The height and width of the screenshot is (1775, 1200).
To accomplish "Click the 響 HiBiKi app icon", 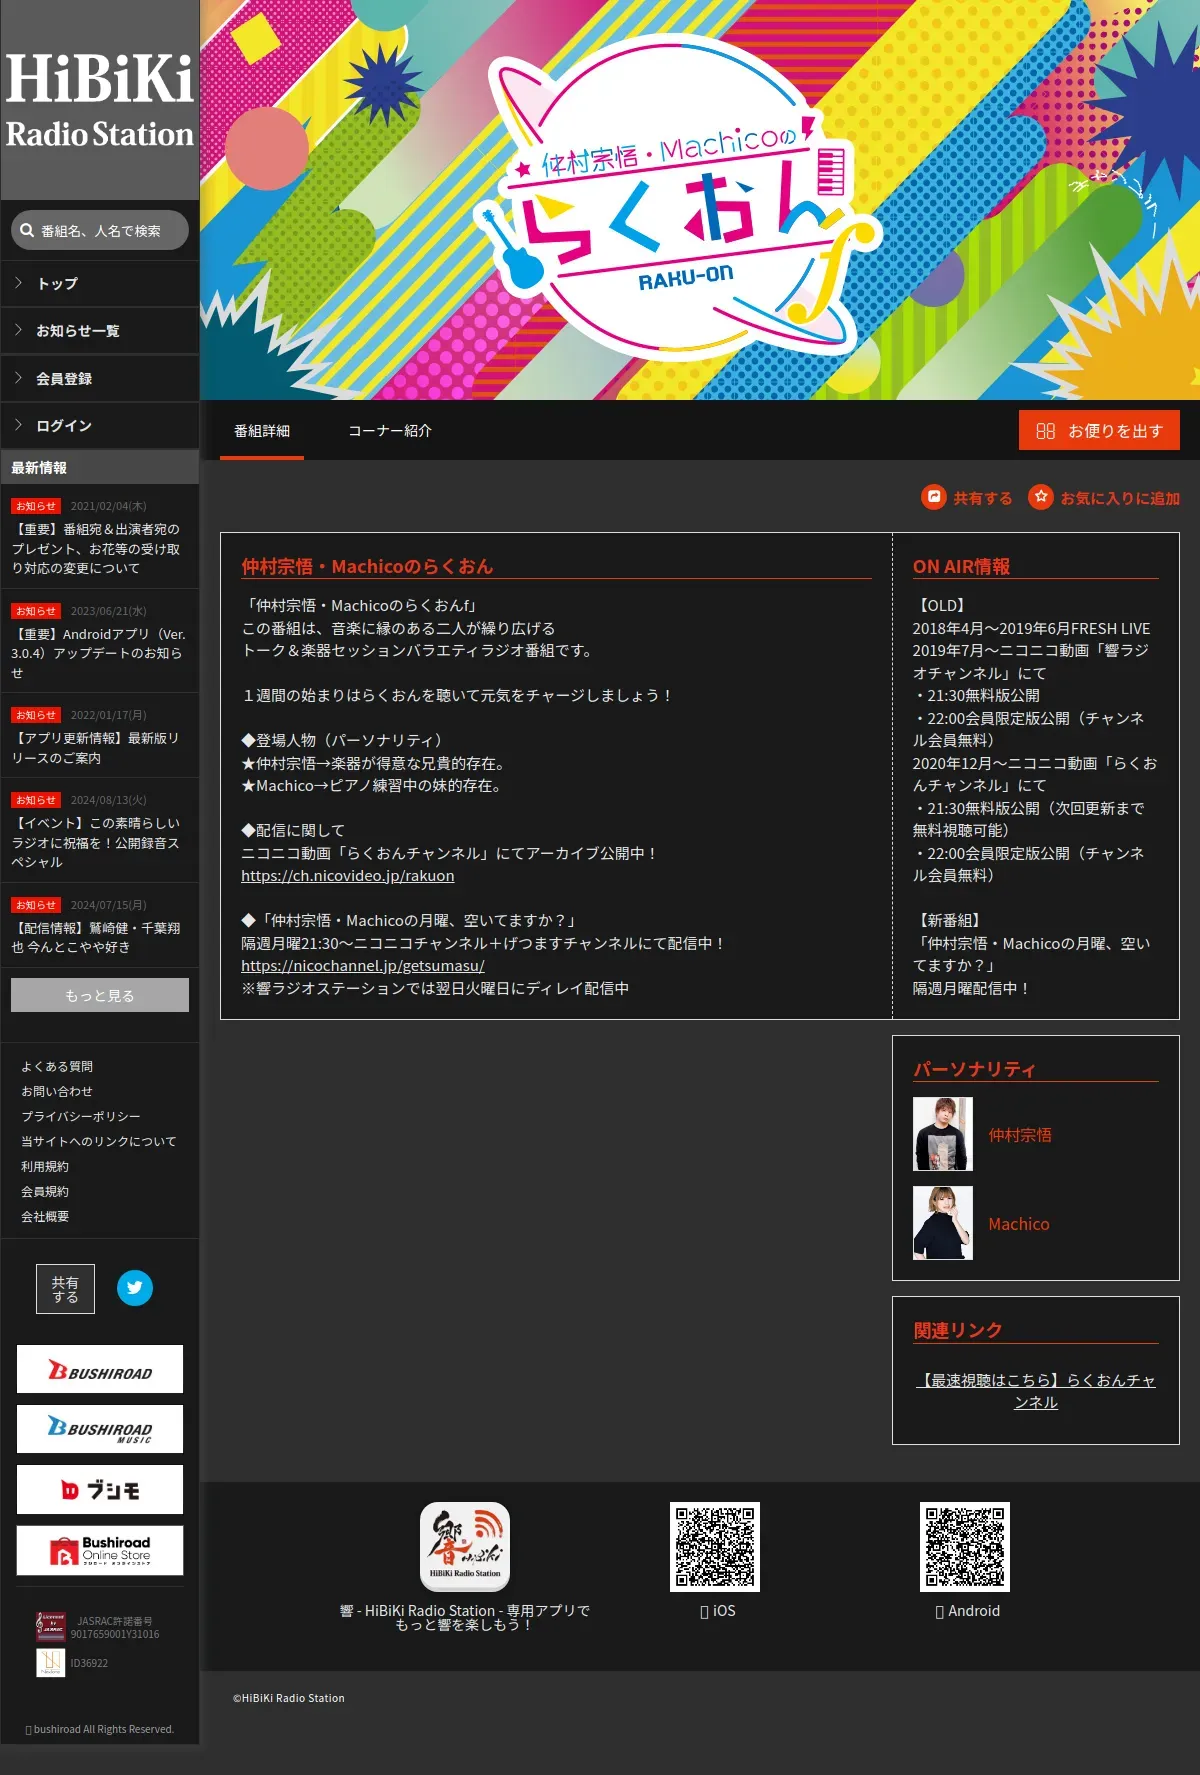I will pos(465,1546).
